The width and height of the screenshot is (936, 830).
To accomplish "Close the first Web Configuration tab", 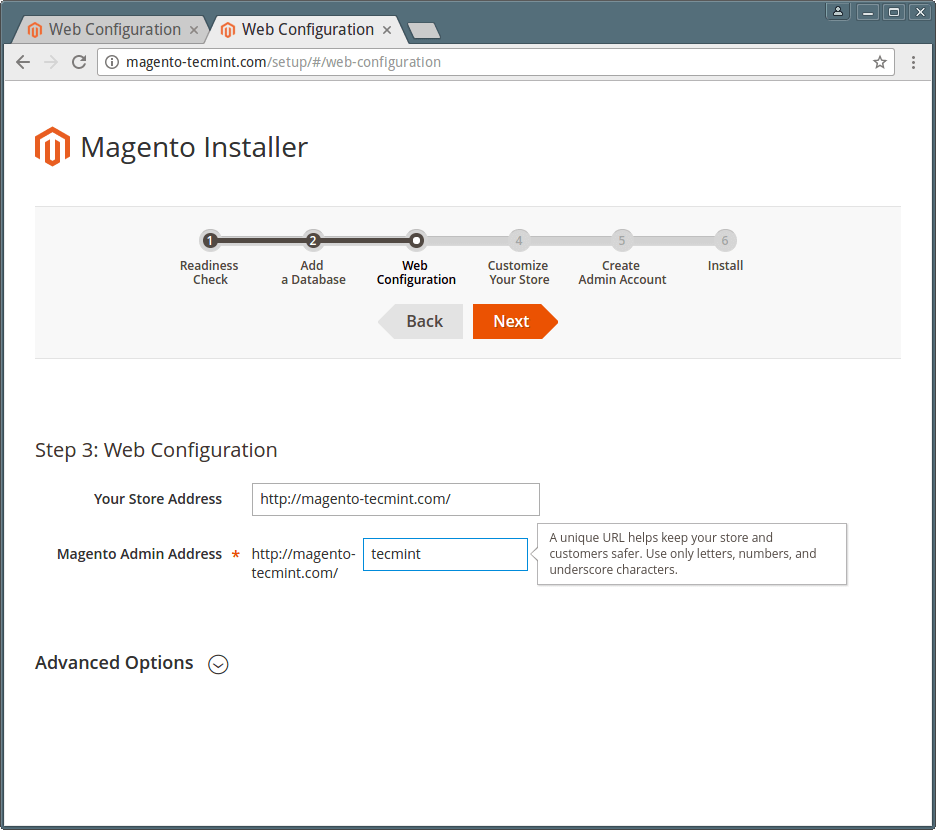I will (x=193, y=30).
